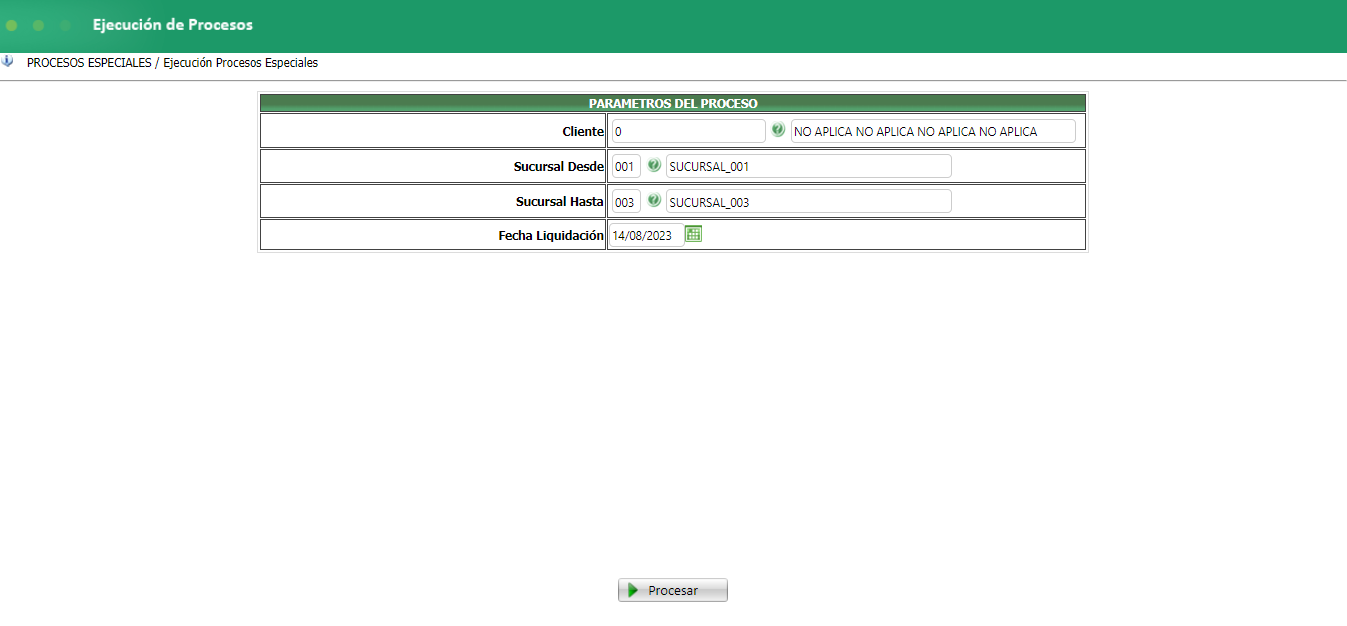Select the Sucursal Desde code 001 field
The height and width of the screenshot is (626, 1347).
626,166
